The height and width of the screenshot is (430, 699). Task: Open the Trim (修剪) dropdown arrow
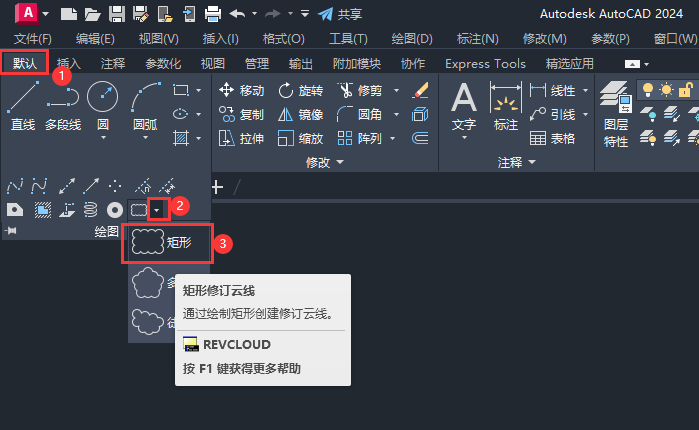click(396, 90)
